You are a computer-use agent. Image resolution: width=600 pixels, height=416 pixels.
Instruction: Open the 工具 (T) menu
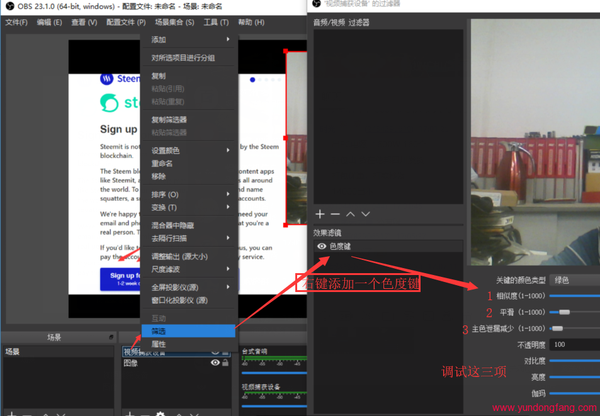(215, 22)
